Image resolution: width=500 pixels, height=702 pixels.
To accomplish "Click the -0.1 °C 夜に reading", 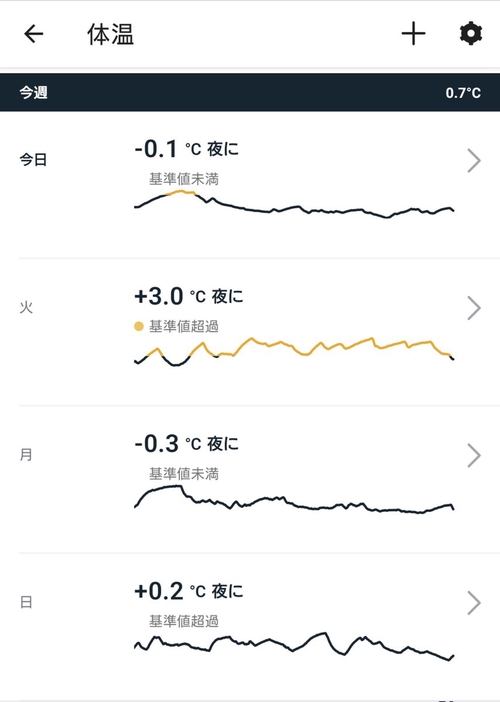I will click(x=187, y=149).
